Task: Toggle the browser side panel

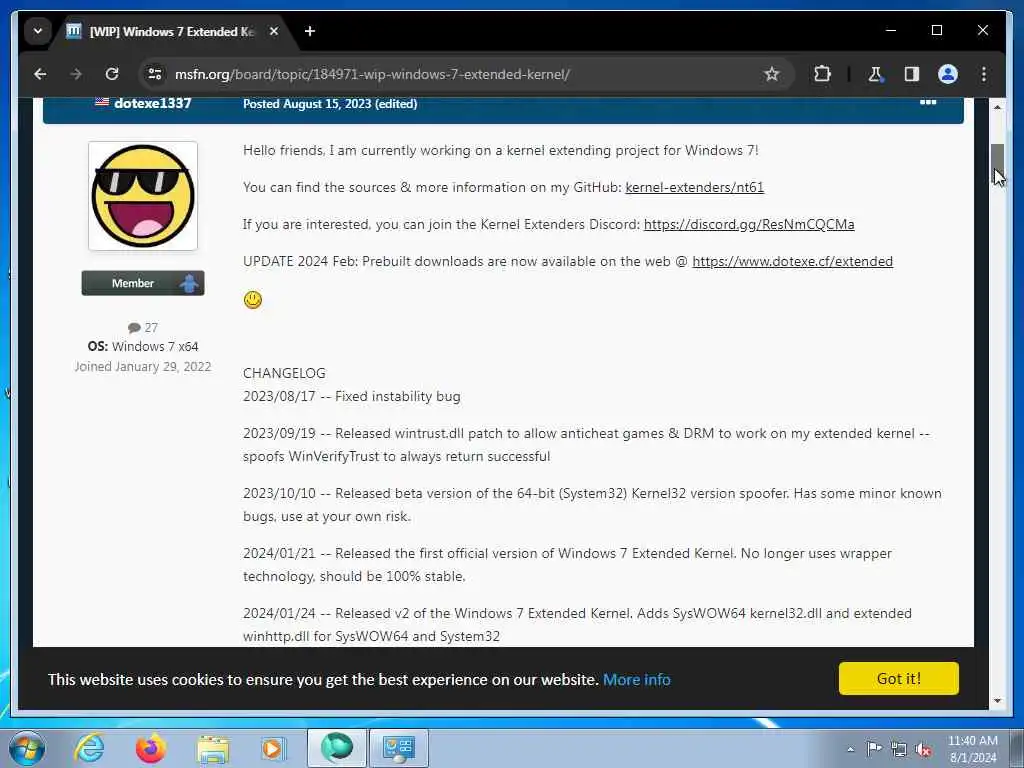Action: [912, 74]
